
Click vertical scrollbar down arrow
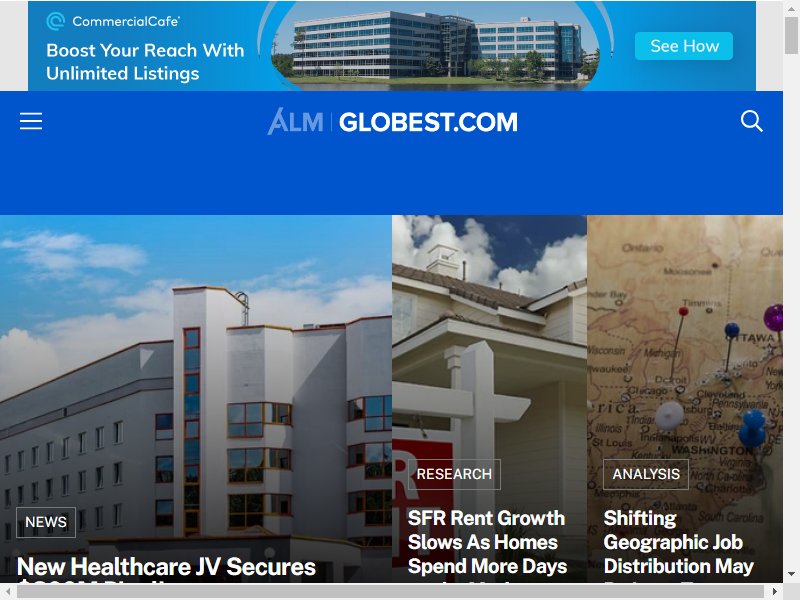pyautogui.click(x=791, y=574)
